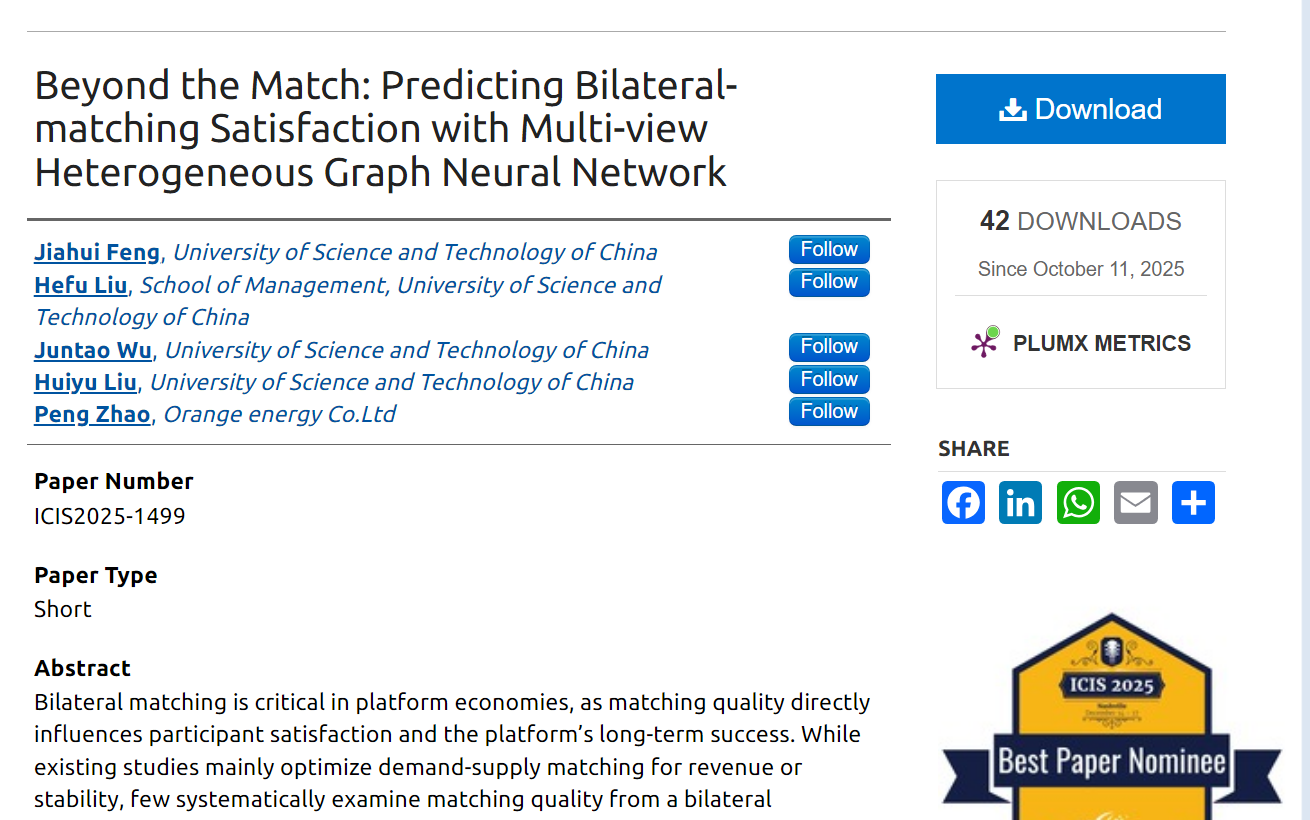This screenshot has height=820, width=1310.
Task: Share paper by Email icon
Action: coord(1136,502)
